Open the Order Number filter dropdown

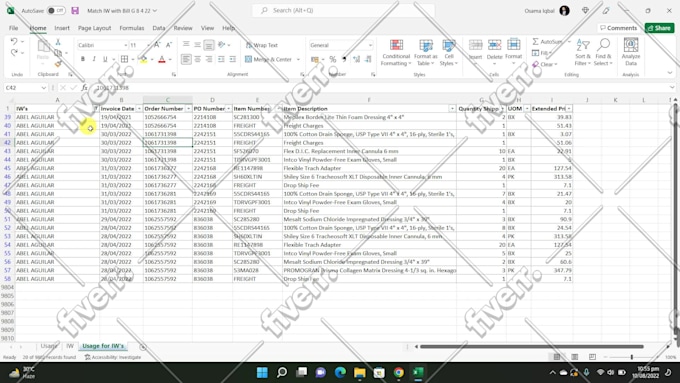pyautogui.click(x=188, y=108)
